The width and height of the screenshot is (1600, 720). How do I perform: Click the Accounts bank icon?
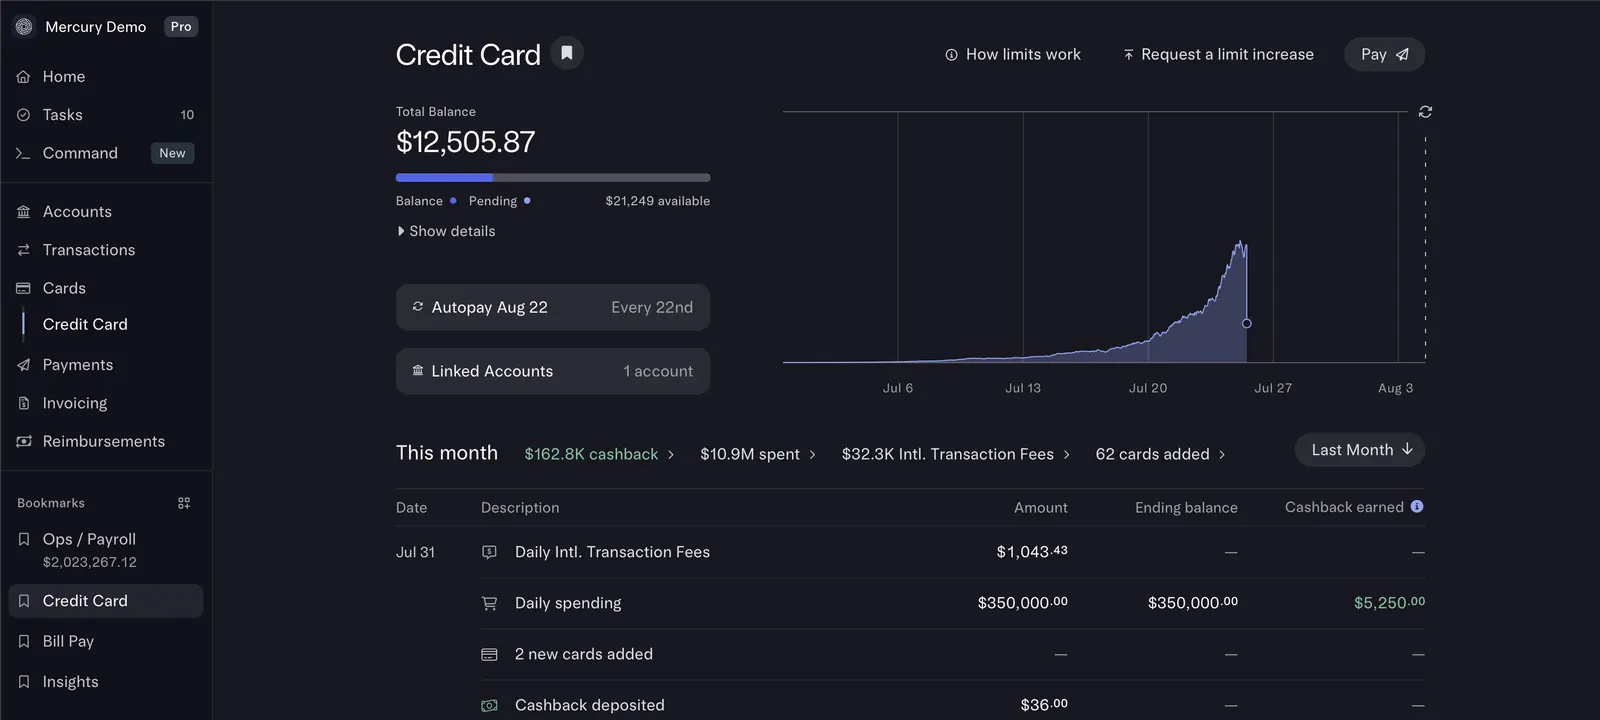click(24, 212)
